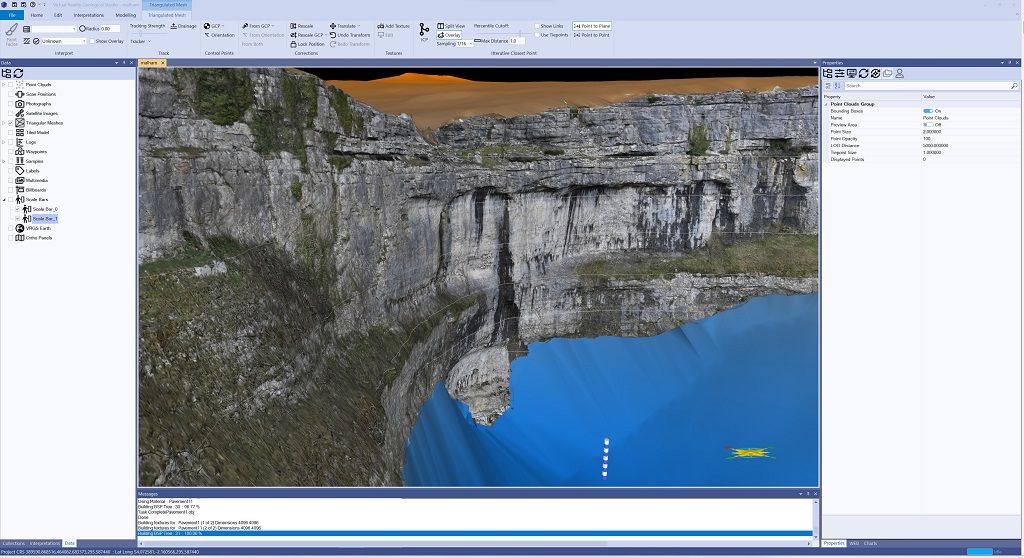Open the File menu
This screenshot has height=558, width=1024.
[x=12, y=15]
